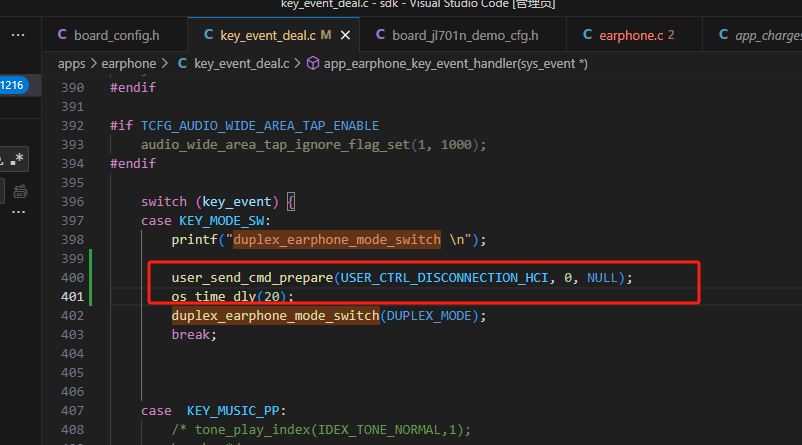This screenshot has width=802, height=445.
Task: Click user_send_cmd_prepare function name
Action: (252, 278)
